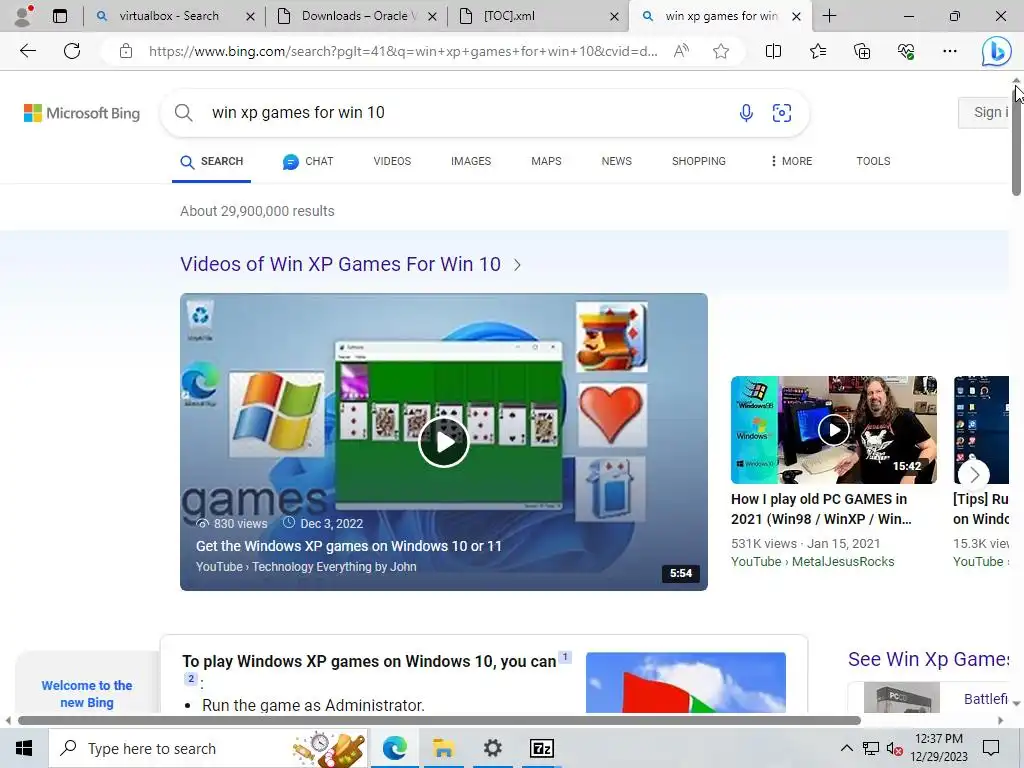Screen dimensions: 1024x768
Task: Click the Sign in button
Action: [x=985, y=112]
